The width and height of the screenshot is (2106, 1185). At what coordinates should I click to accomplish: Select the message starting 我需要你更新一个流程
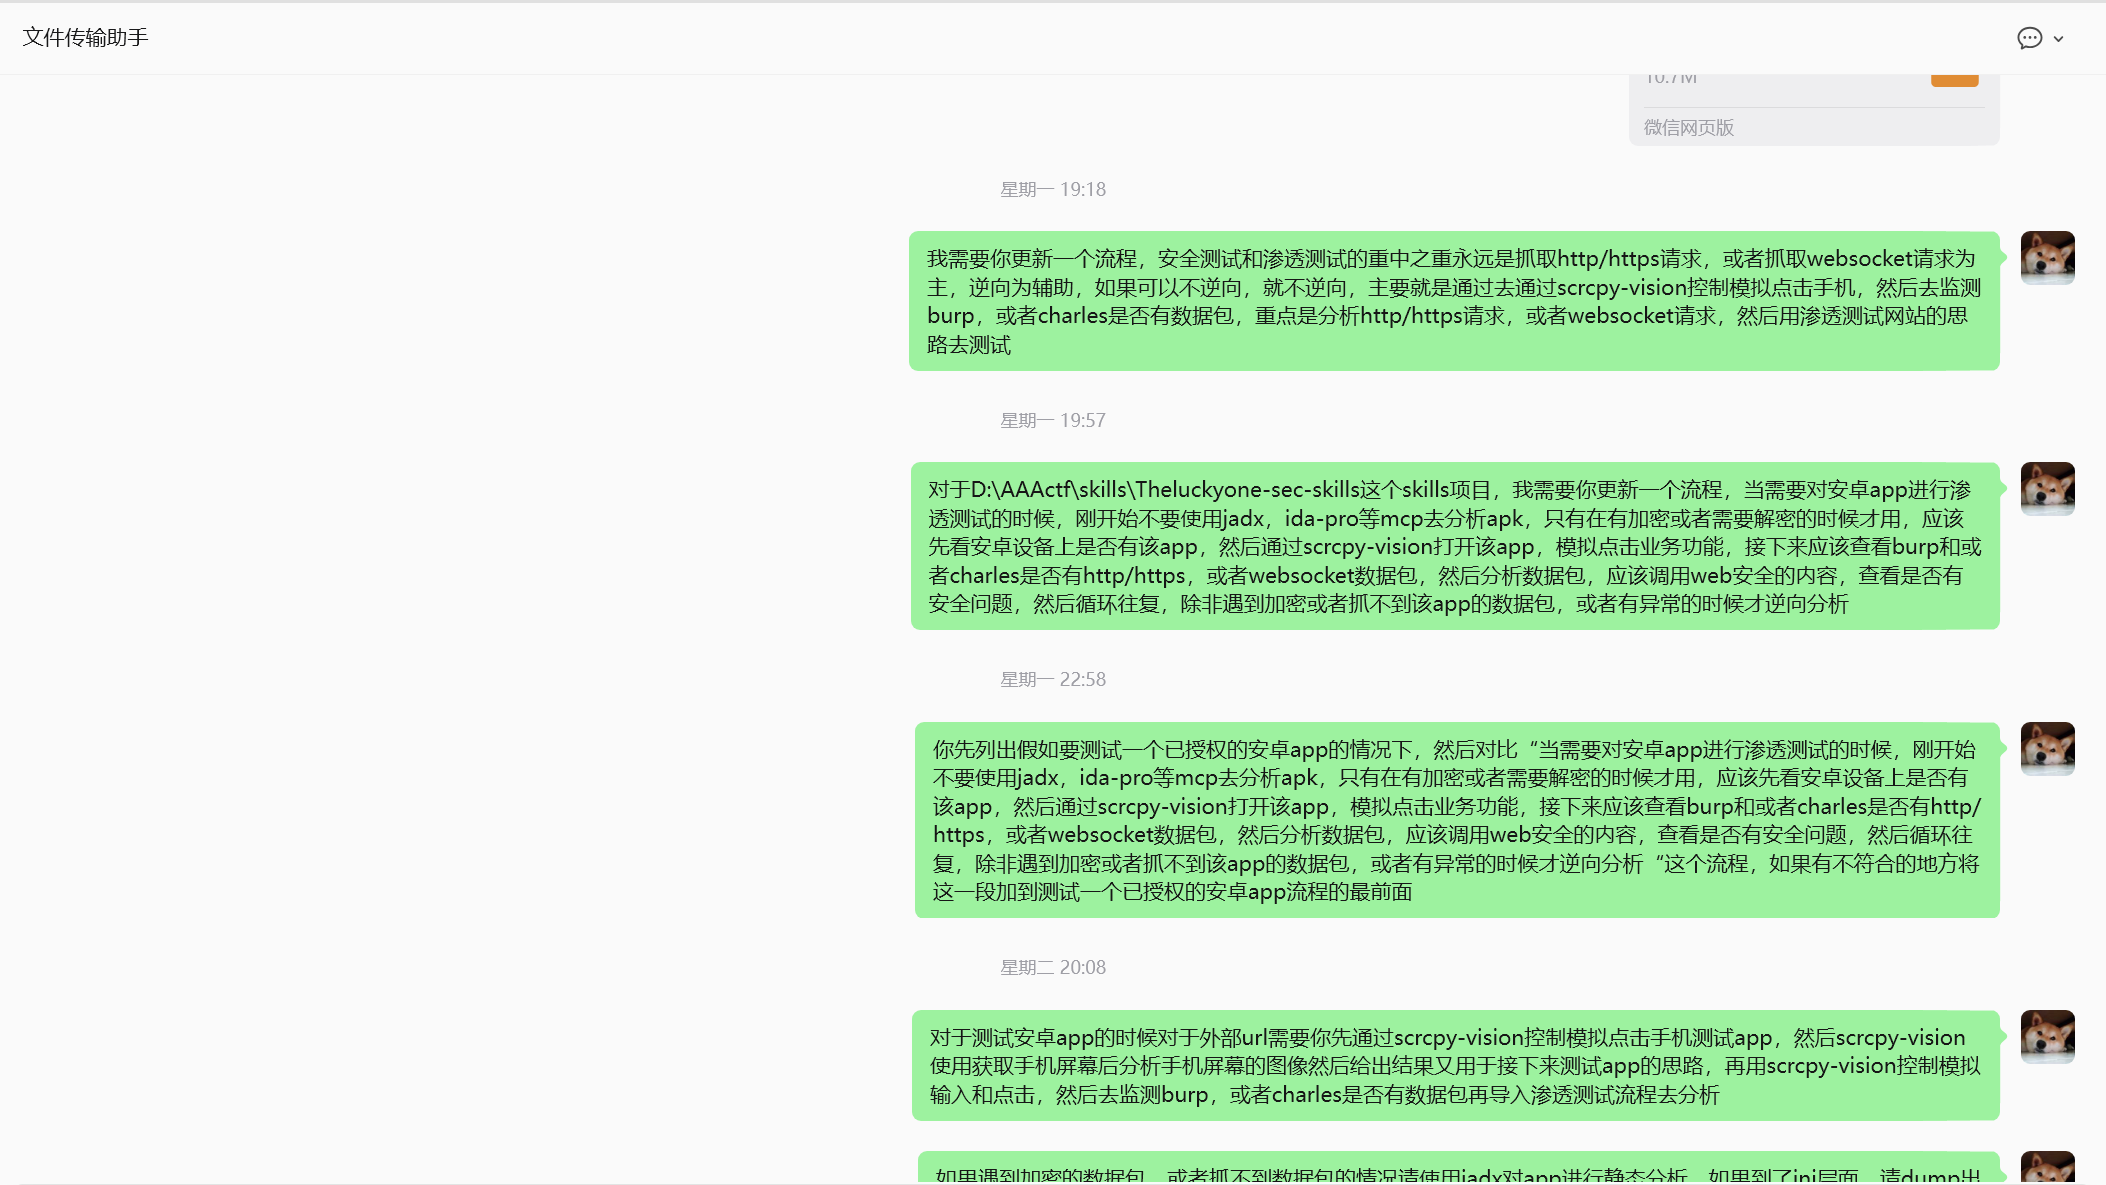pyautogui.click(x=1454, y=301)
